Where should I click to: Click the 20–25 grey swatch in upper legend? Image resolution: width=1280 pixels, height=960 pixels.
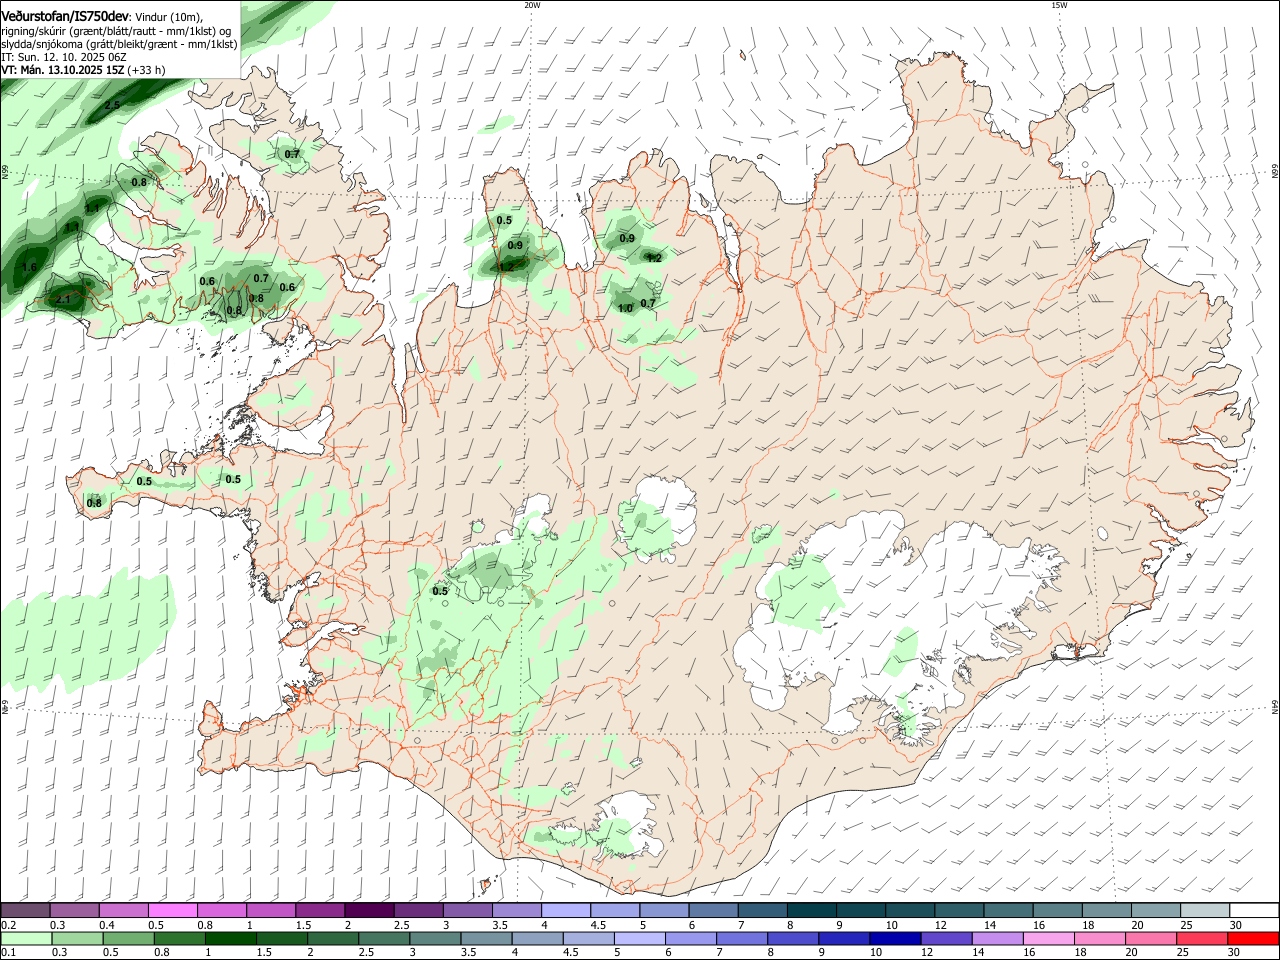(x=1155, y=910)
